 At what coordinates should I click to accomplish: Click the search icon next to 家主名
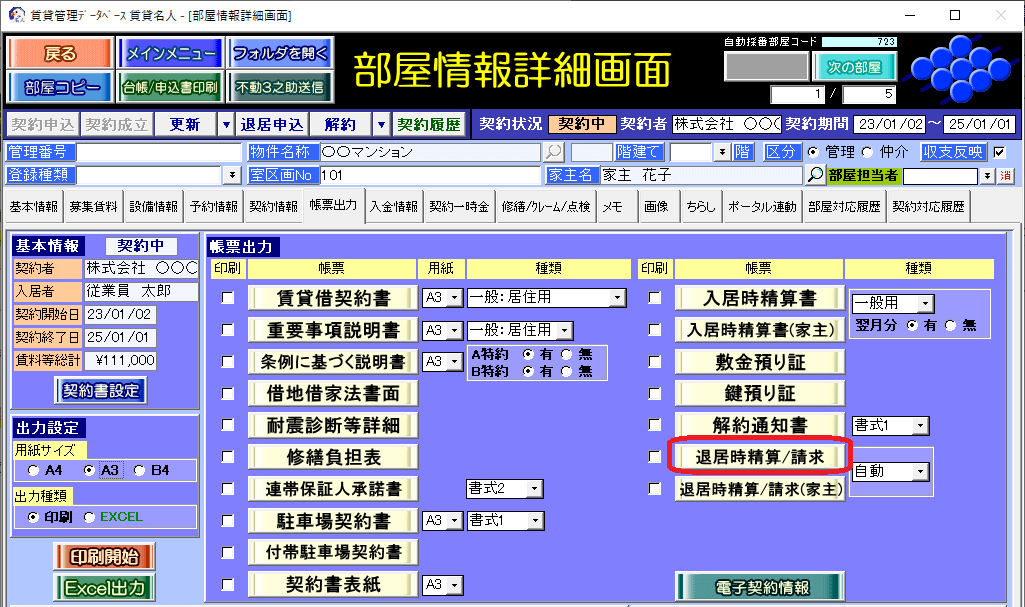pyautogui.click(x=816, y=175)
